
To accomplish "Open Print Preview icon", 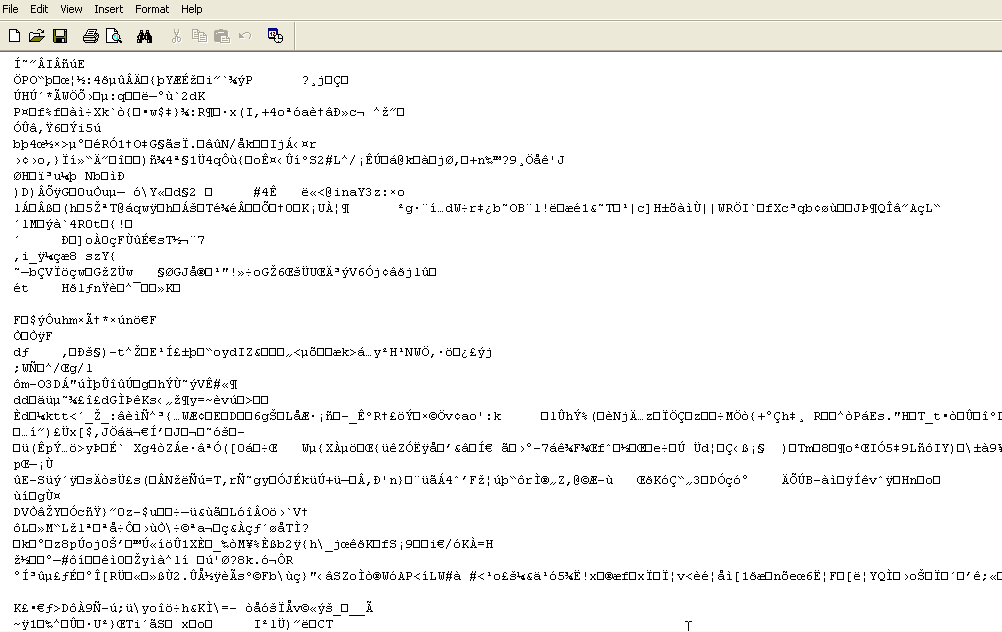I will 114,36.
